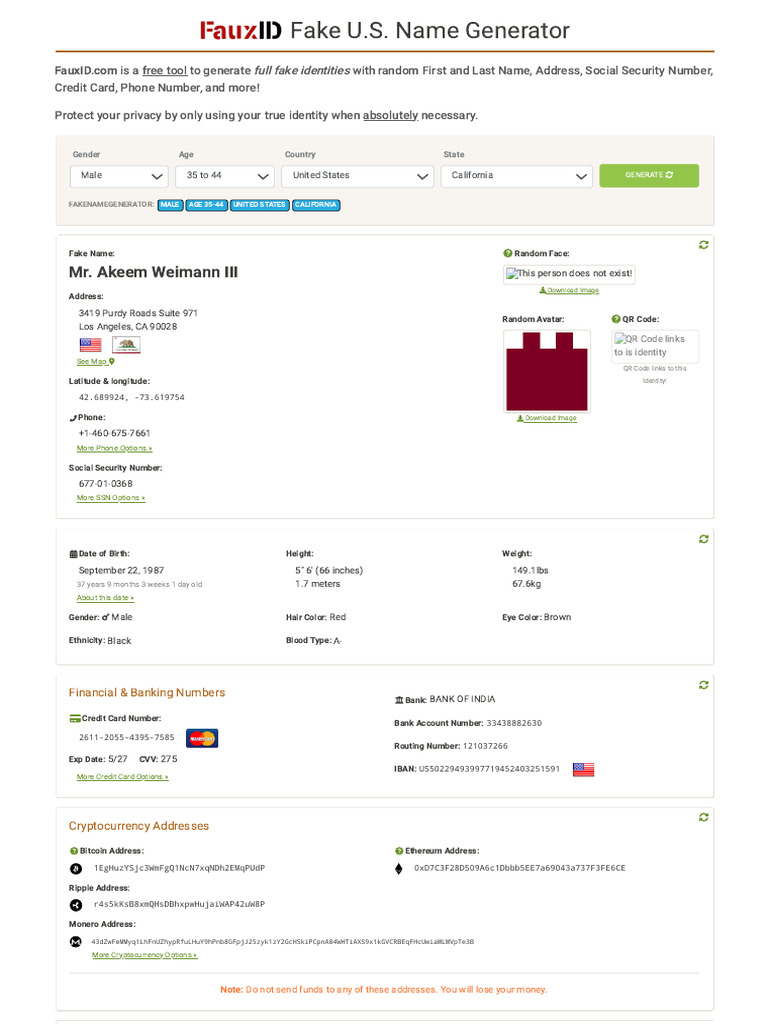Open the State dropdown showing California

[517, 176]
